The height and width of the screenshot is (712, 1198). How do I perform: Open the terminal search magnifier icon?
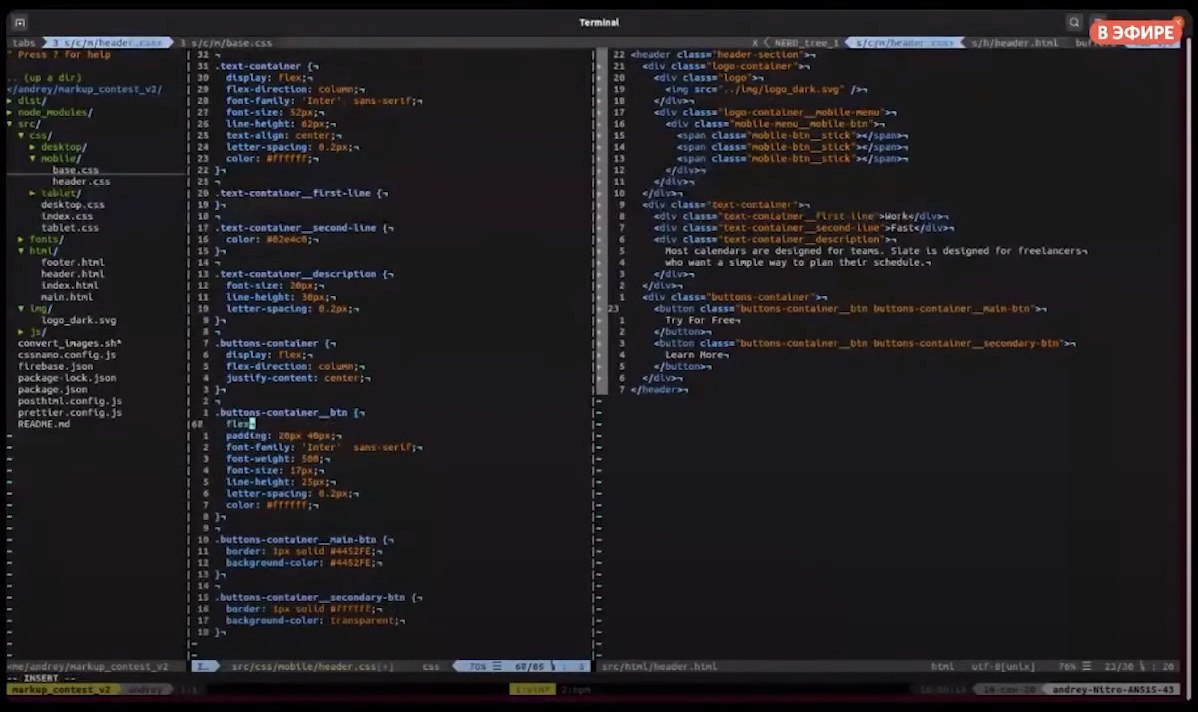coord(1074,22)
